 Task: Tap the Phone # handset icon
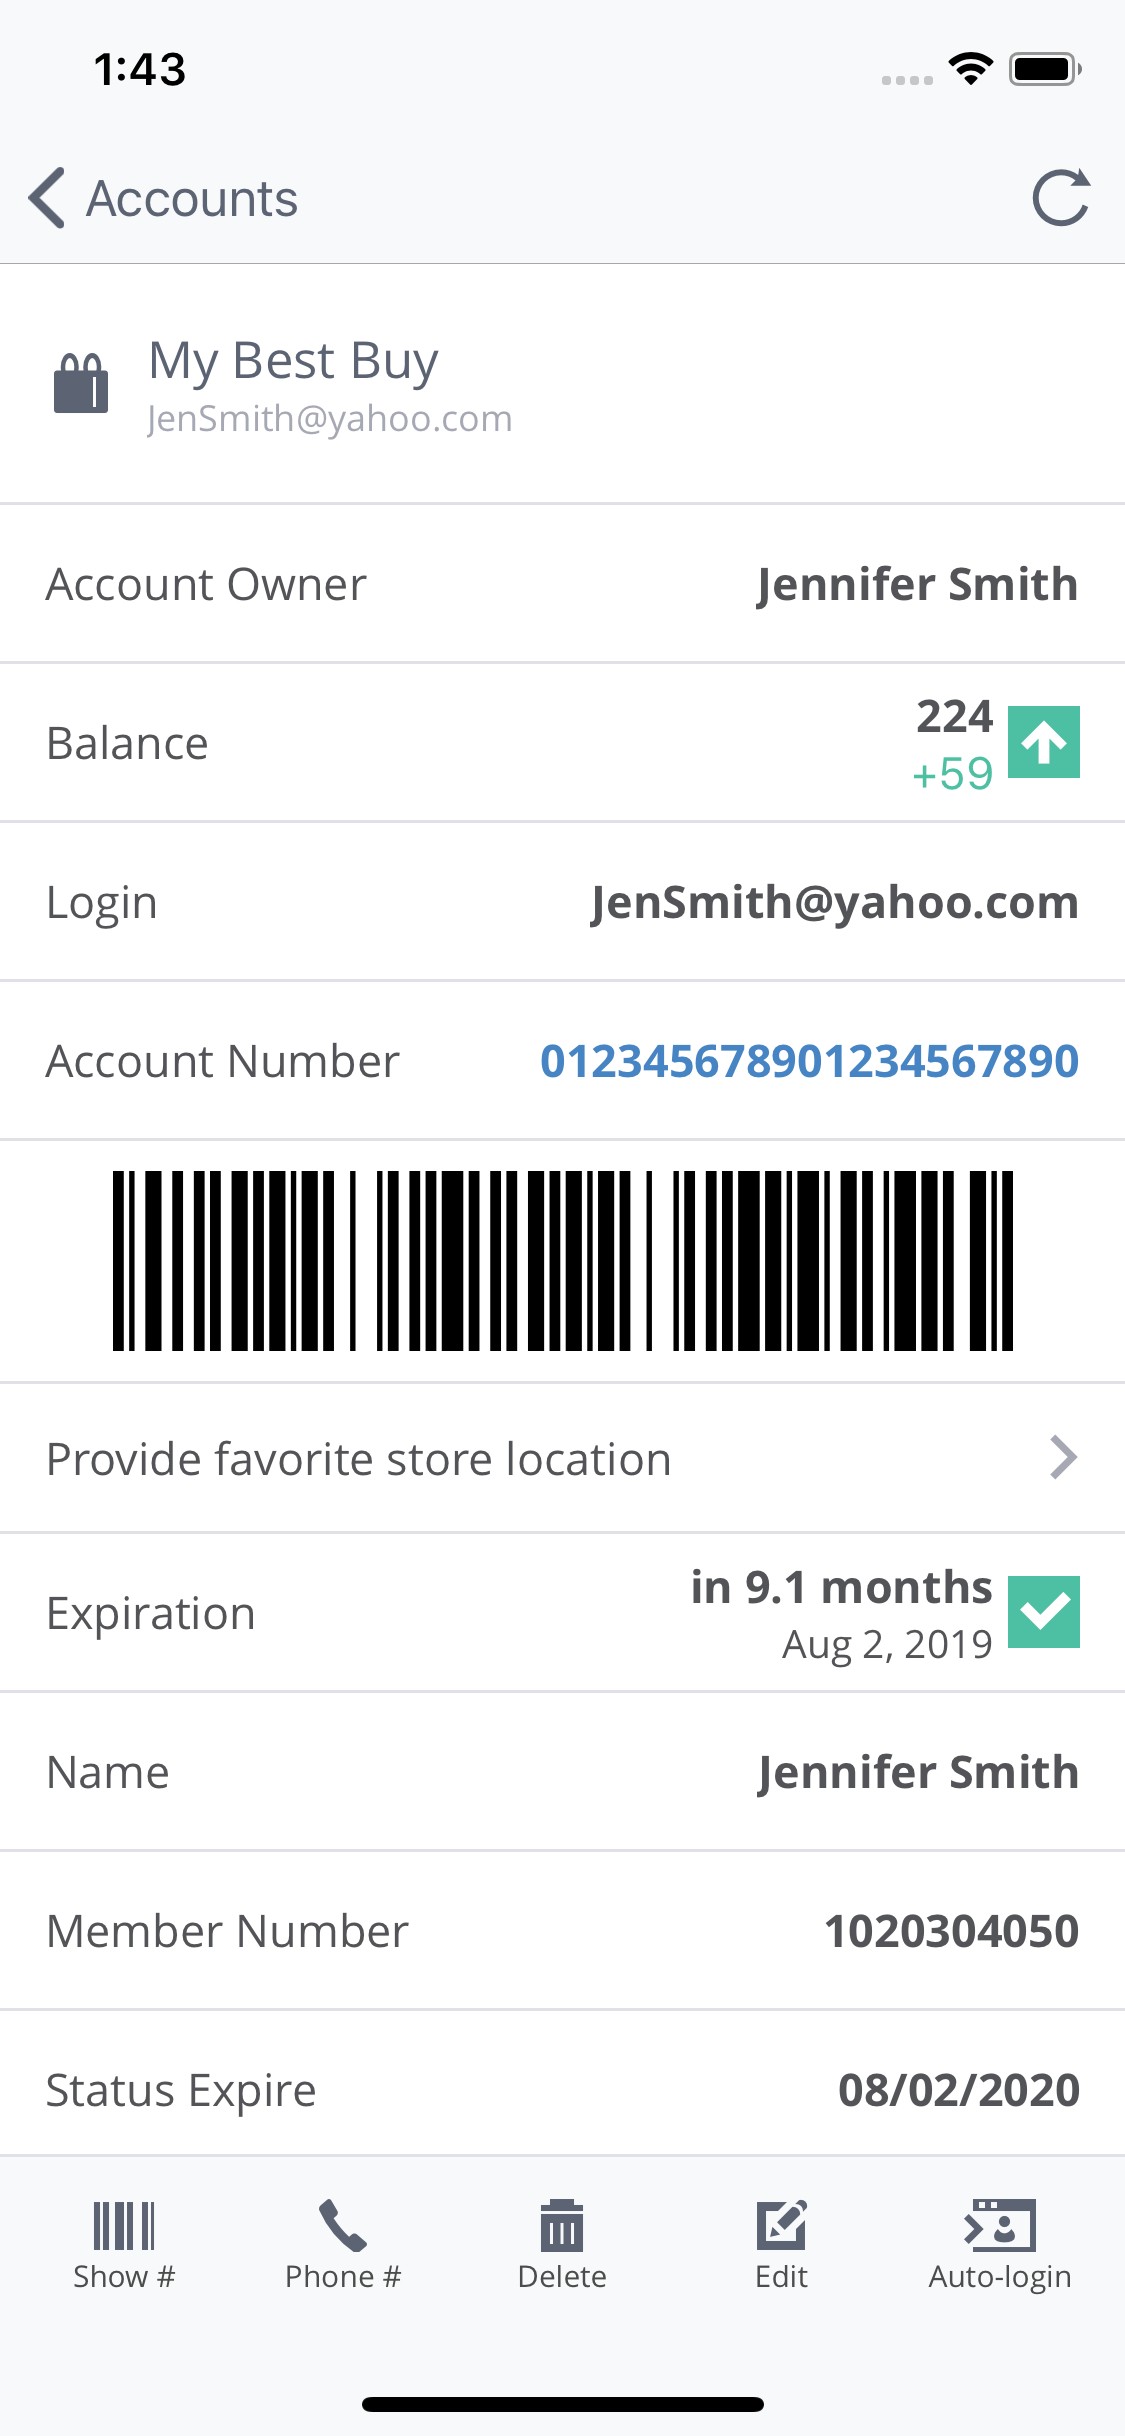[x=343, y=2226]
